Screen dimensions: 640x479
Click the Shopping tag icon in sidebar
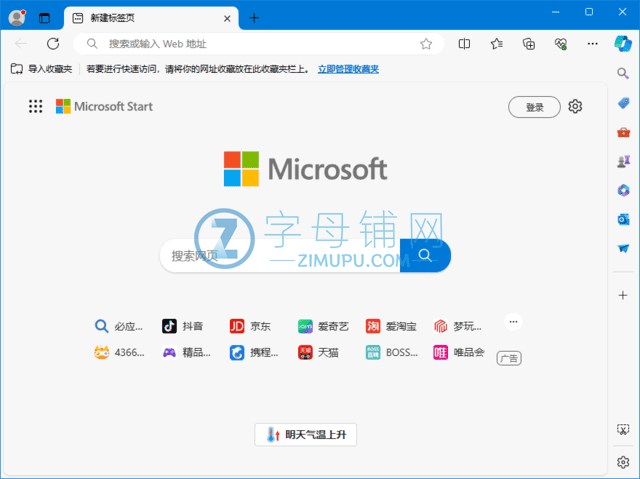[x=623, y=103]
